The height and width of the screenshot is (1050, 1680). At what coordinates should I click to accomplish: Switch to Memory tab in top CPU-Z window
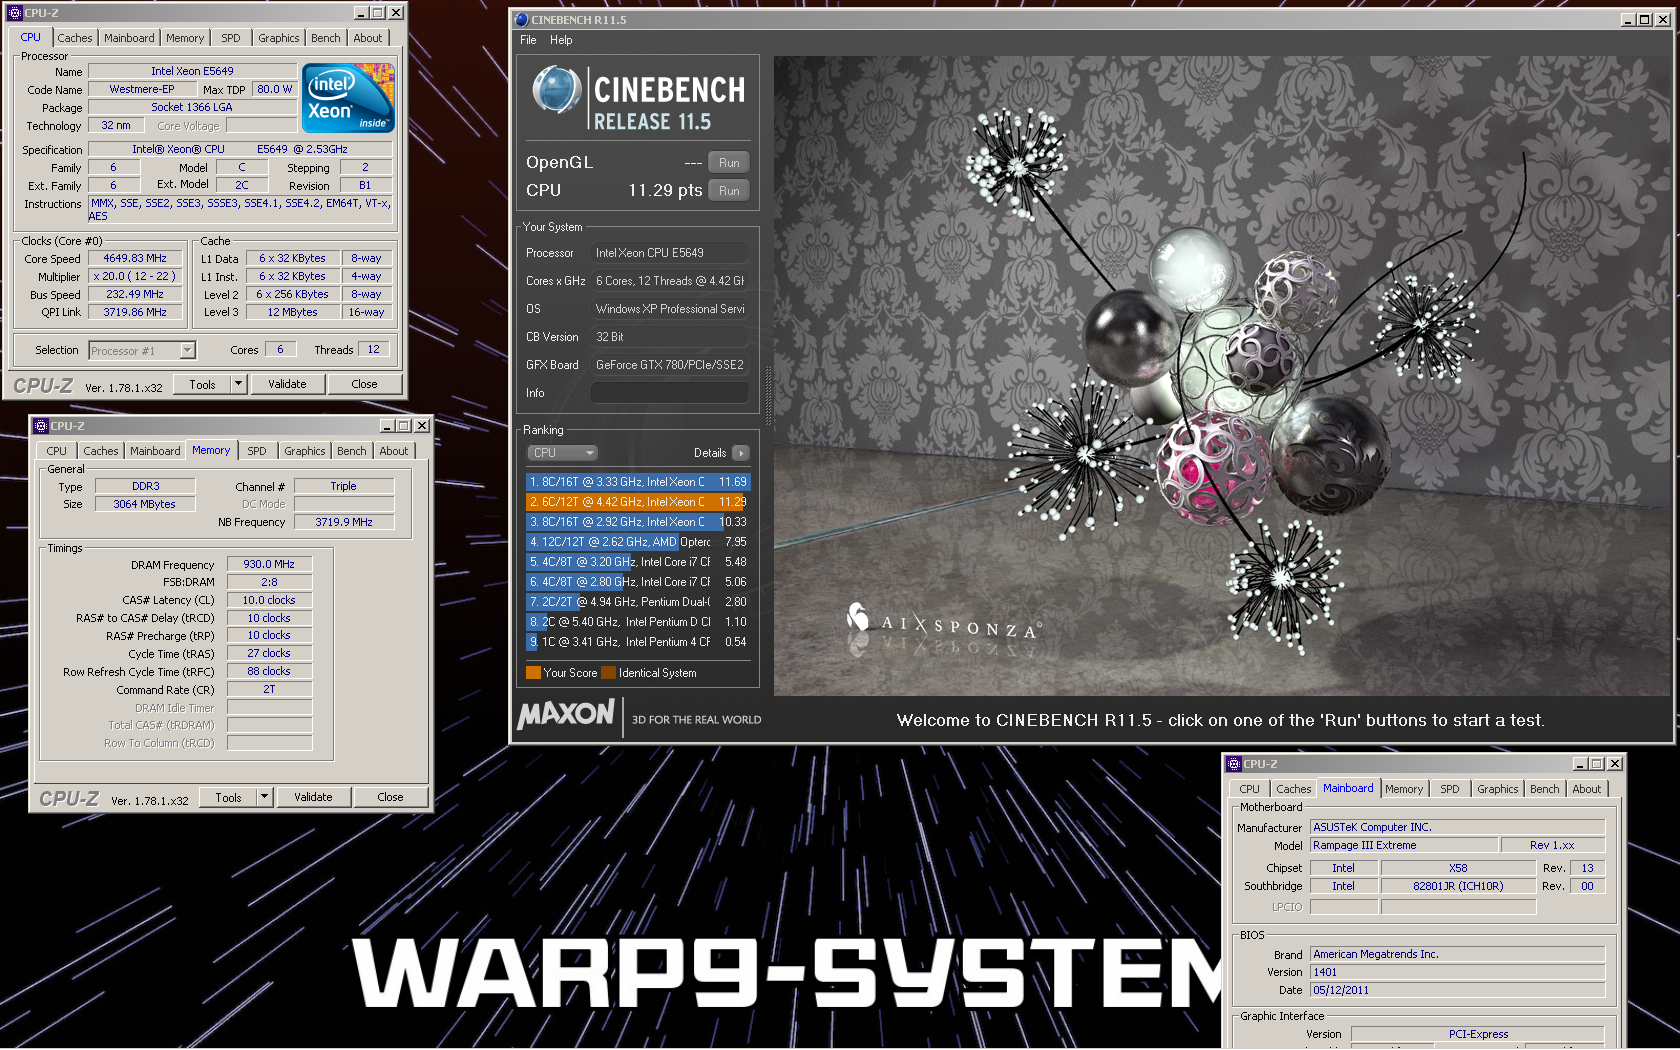(185, 38)
